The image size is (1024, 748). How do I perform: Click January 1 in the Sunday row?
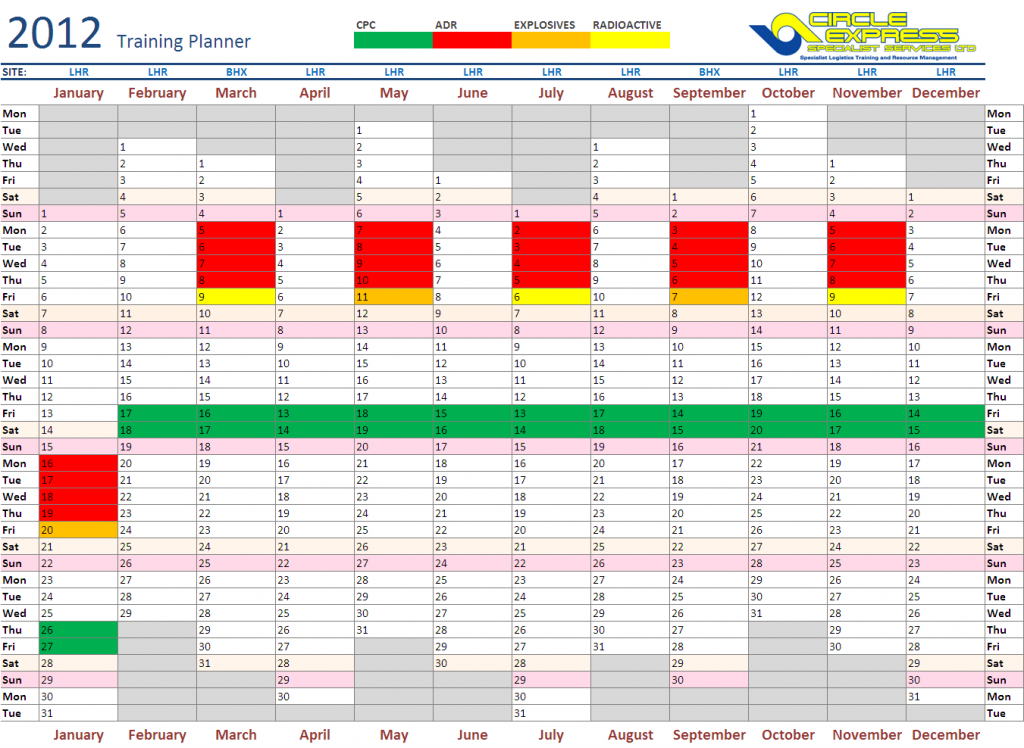pyautogui.click(x=78, y=214)
